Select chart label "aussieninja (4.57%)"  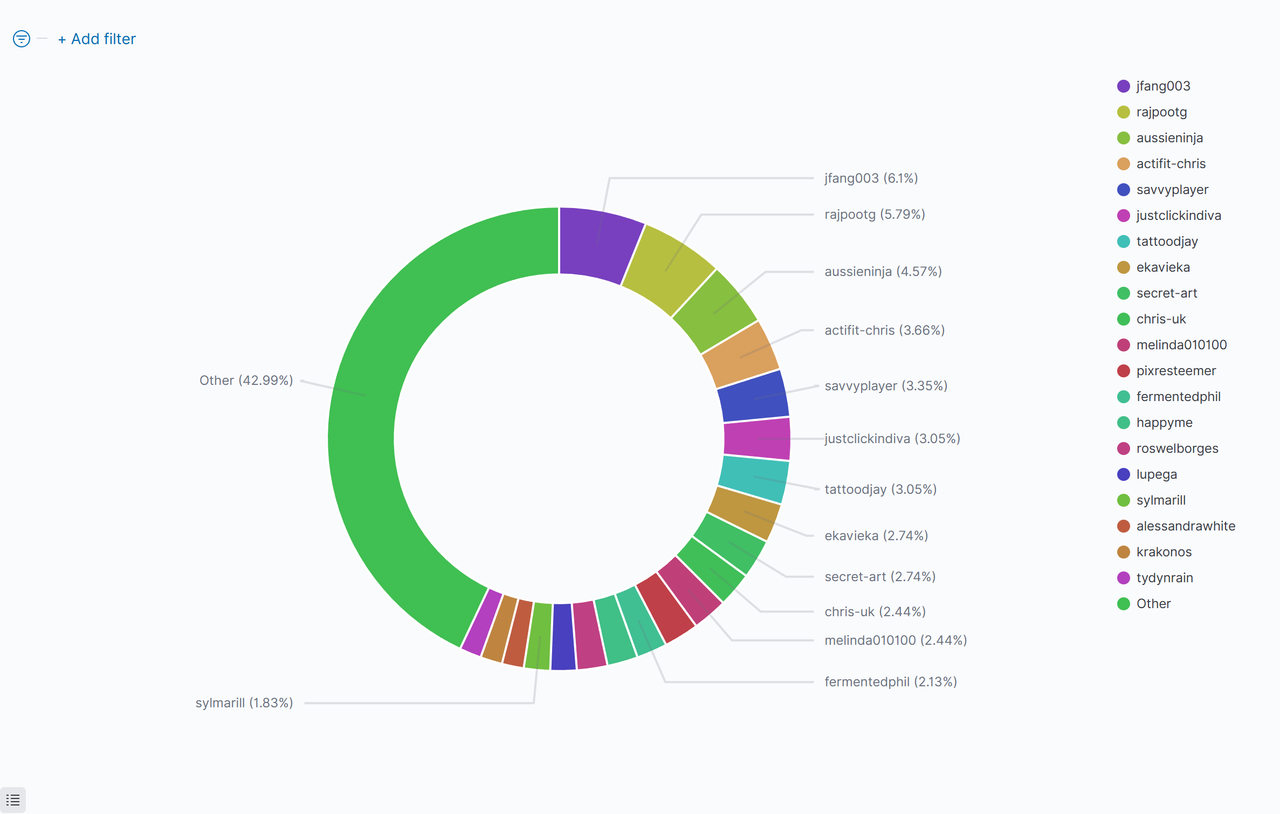click(x=883, y=271)
